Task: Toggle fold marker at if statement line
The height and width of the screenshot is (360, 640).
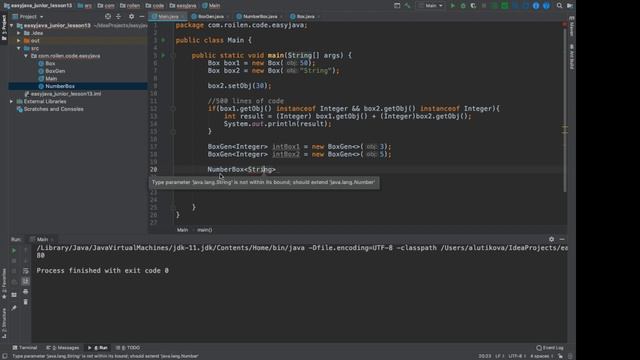Action: (173, 109)
